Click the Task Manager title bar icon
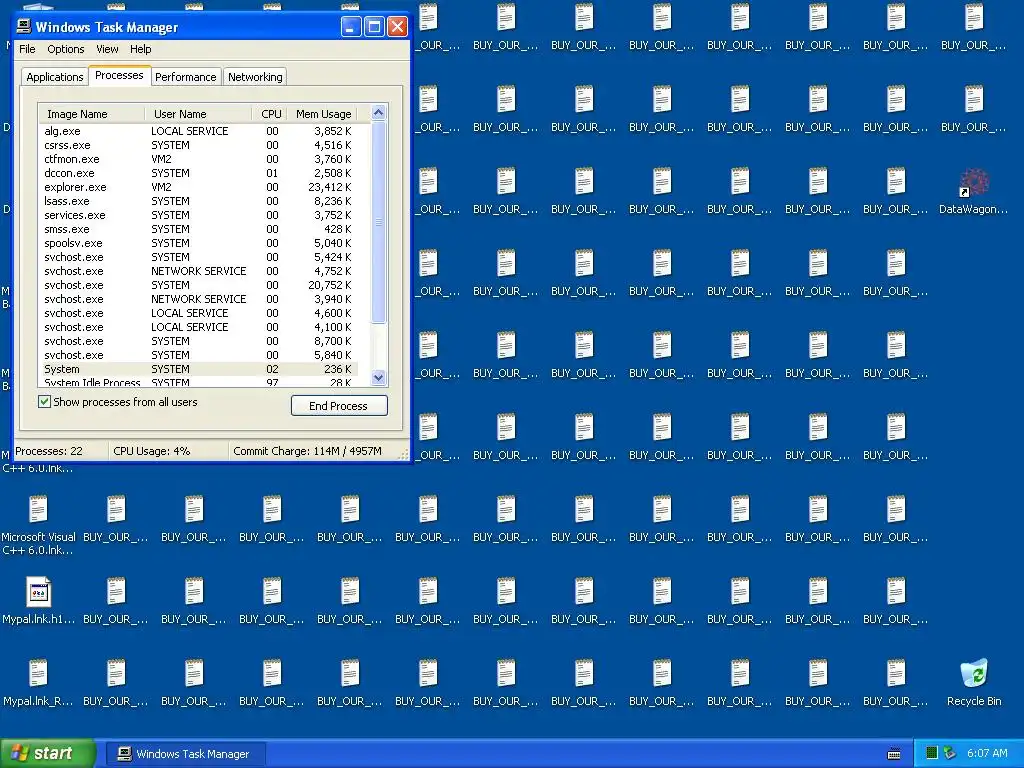 click(x=24, y=26)
